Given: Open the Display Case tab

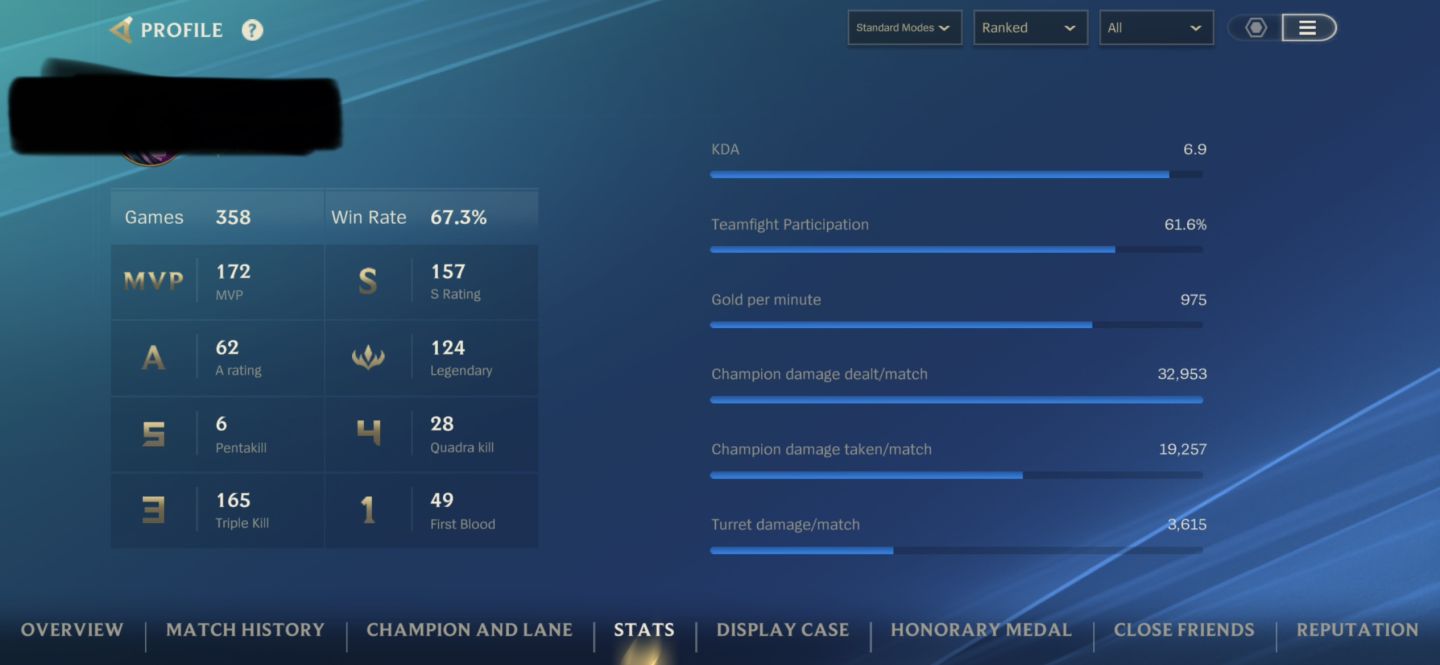Looking at the screenshot, I should click(783, 630).
